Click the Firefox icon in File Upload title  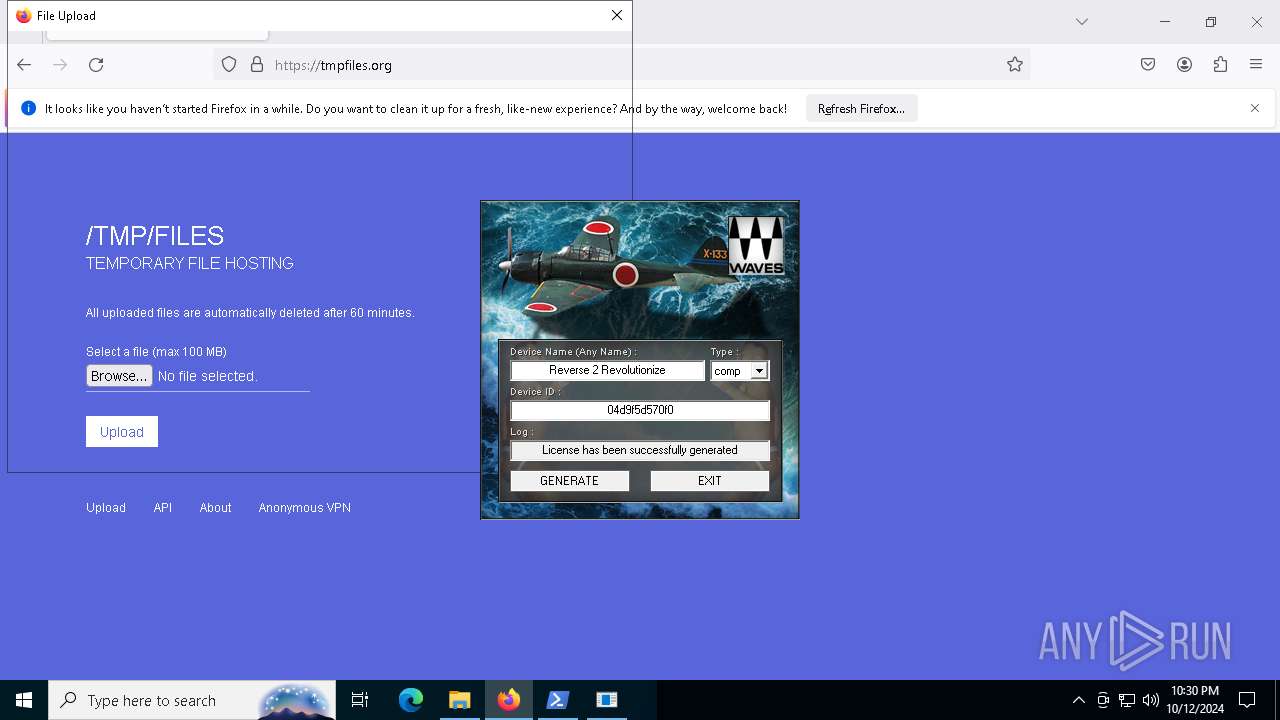(24, 15)
